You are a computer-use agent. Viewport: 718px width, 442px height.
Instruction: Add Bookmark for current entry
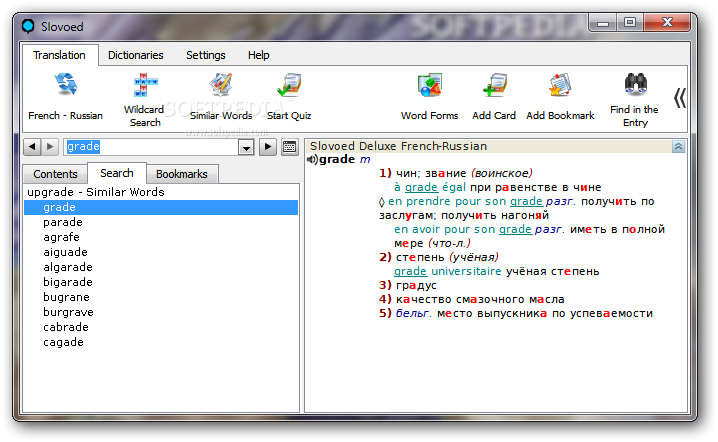560,96
